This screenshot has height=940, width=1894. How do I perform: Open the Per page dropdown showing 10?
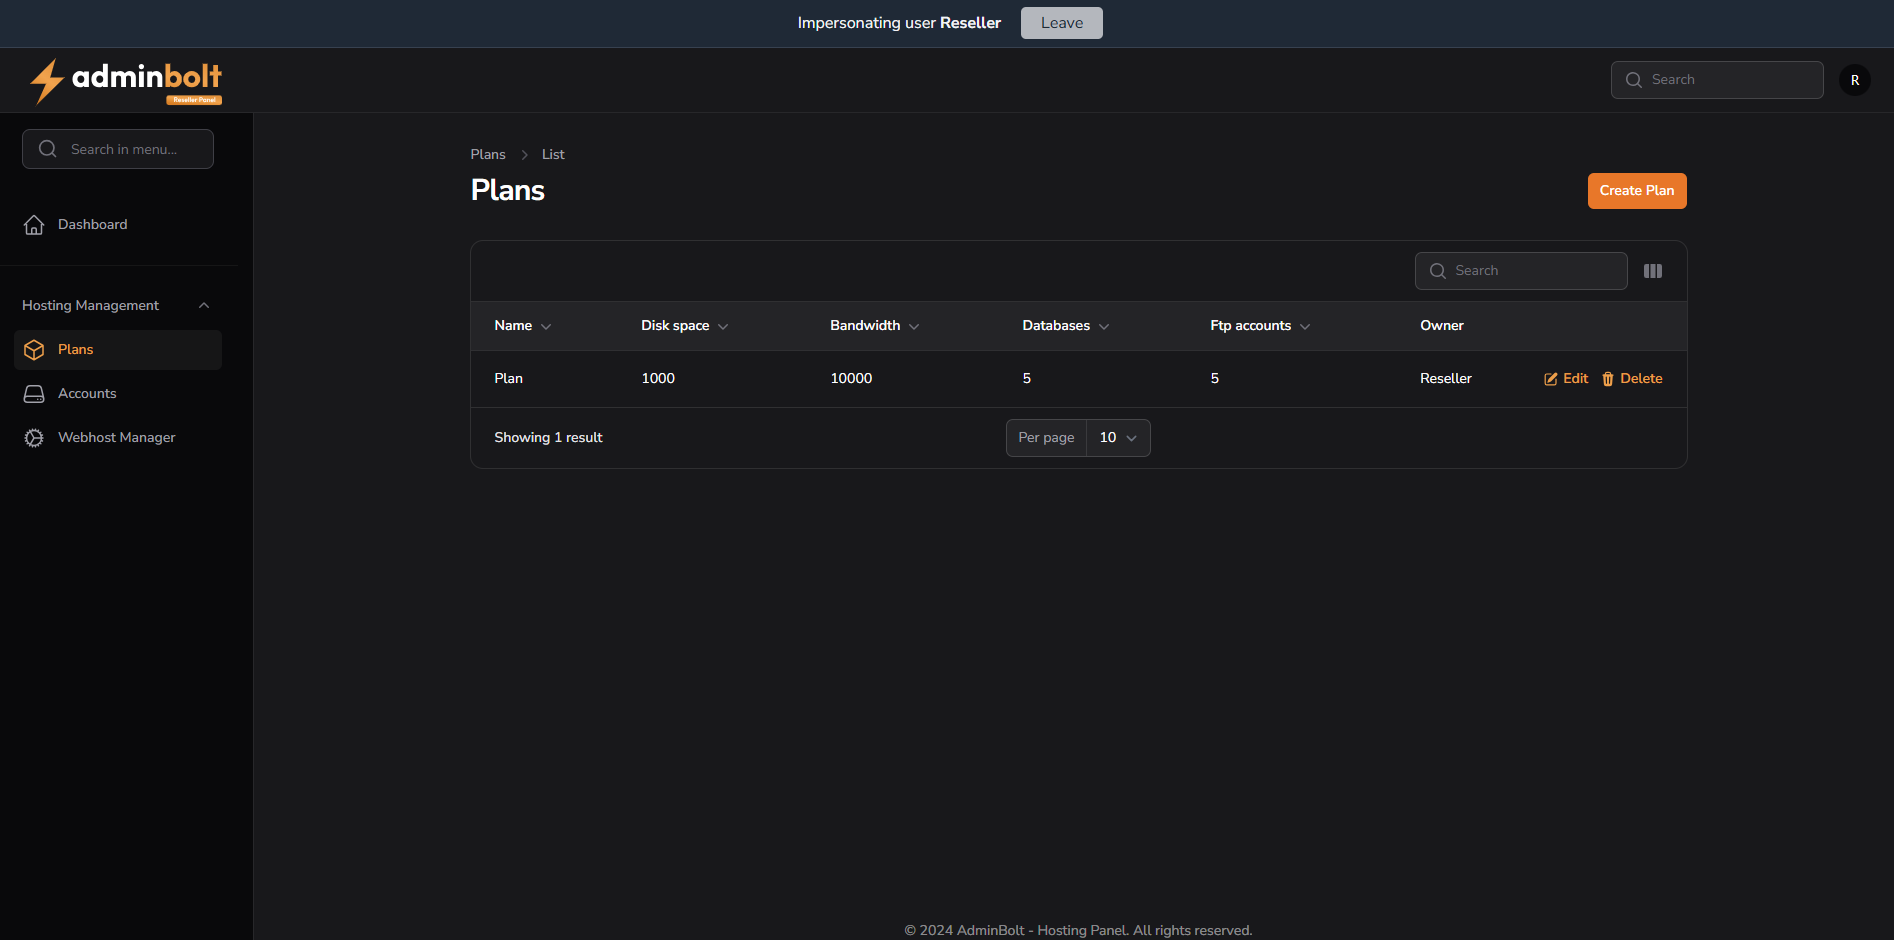(x=1117, y=437)
